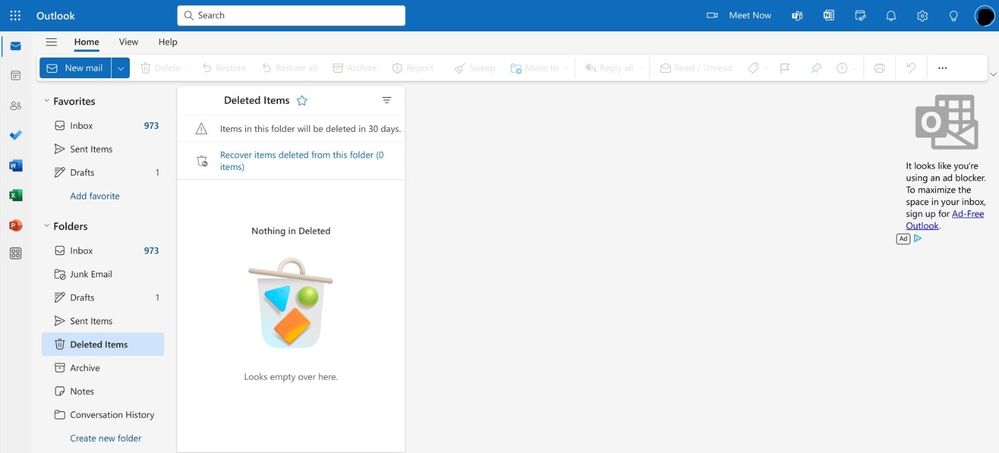Click into the Search box
The image size is (999, 453).
(x=291, y=15)
